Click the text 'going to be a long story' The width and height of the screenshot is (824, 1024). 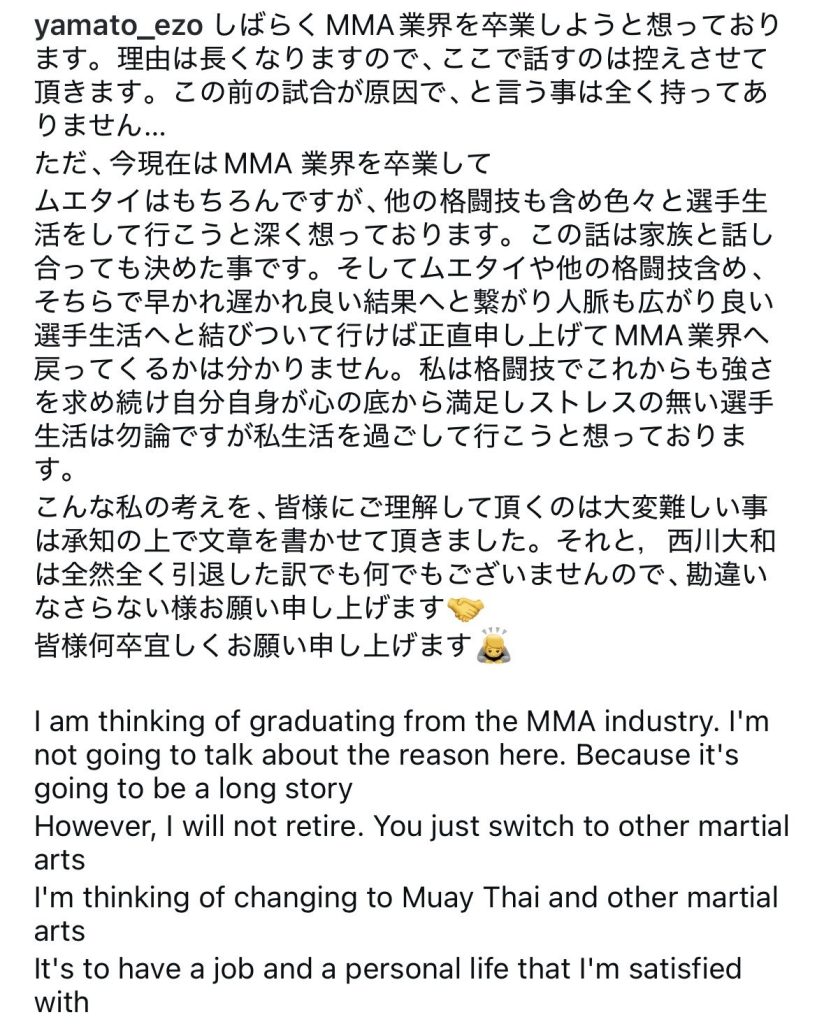tap(193, 789)
